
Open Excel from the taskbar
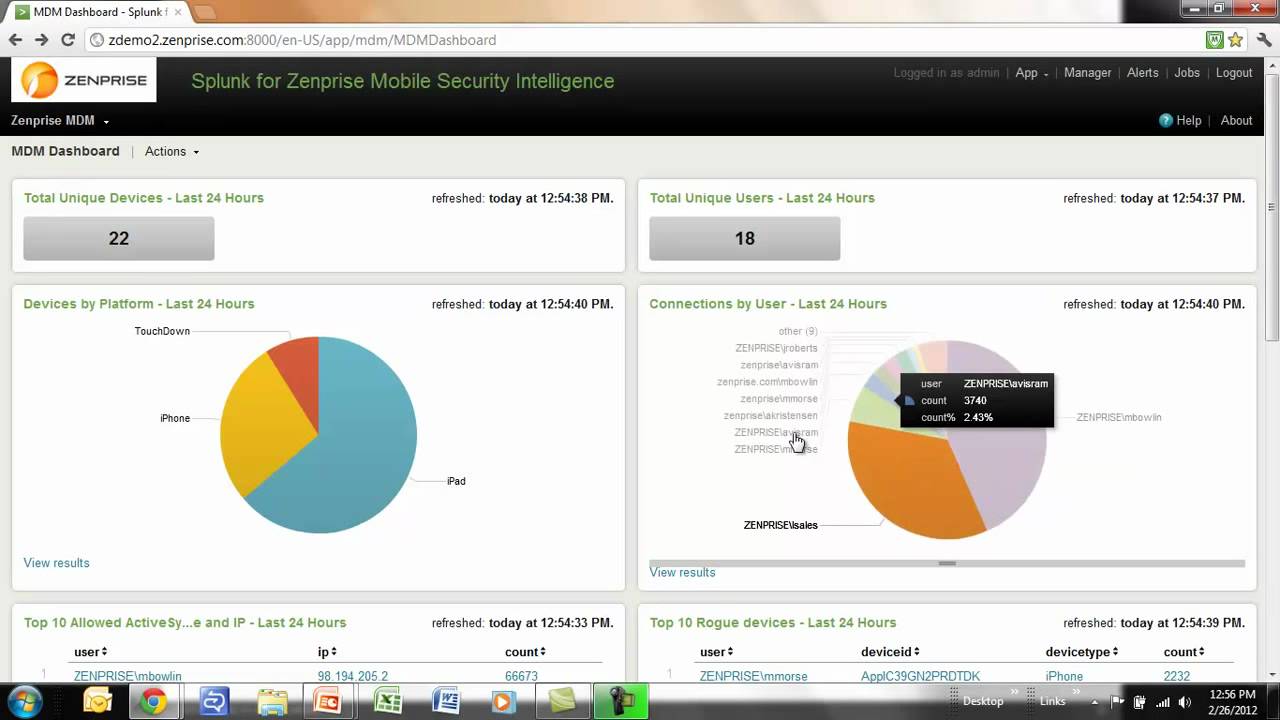pos(387,701)
